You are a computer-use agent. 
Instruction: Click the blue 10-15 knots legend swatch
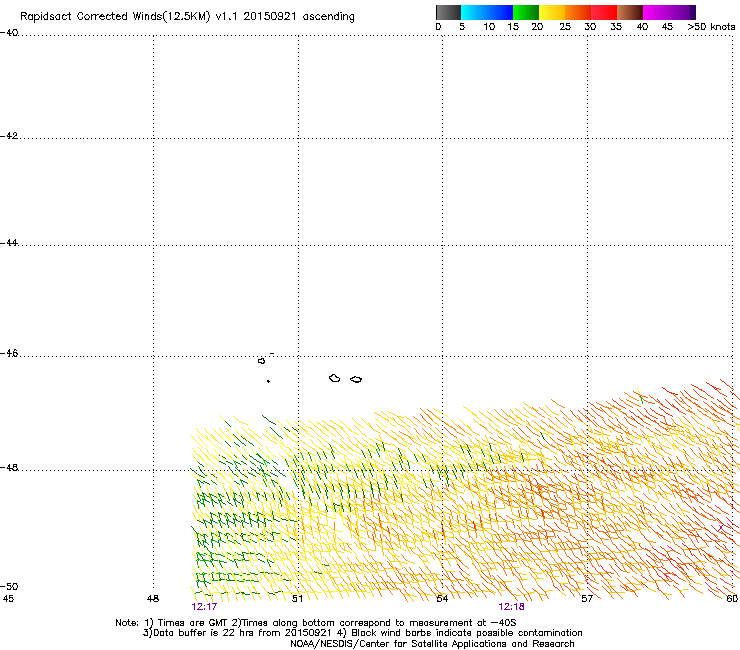pos(500,12)
